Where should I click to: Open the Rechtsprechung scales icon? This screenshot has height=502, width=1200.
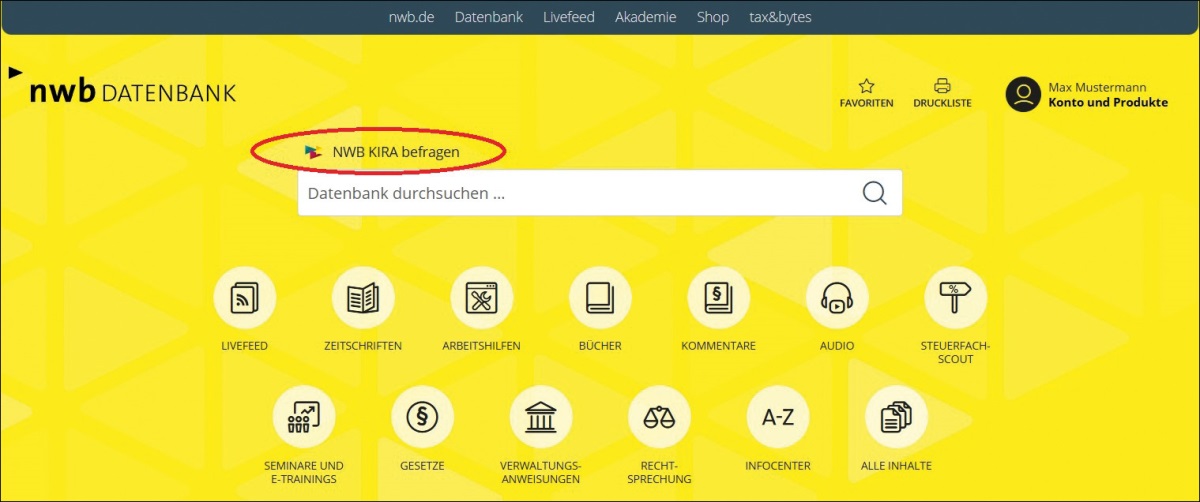659,417
